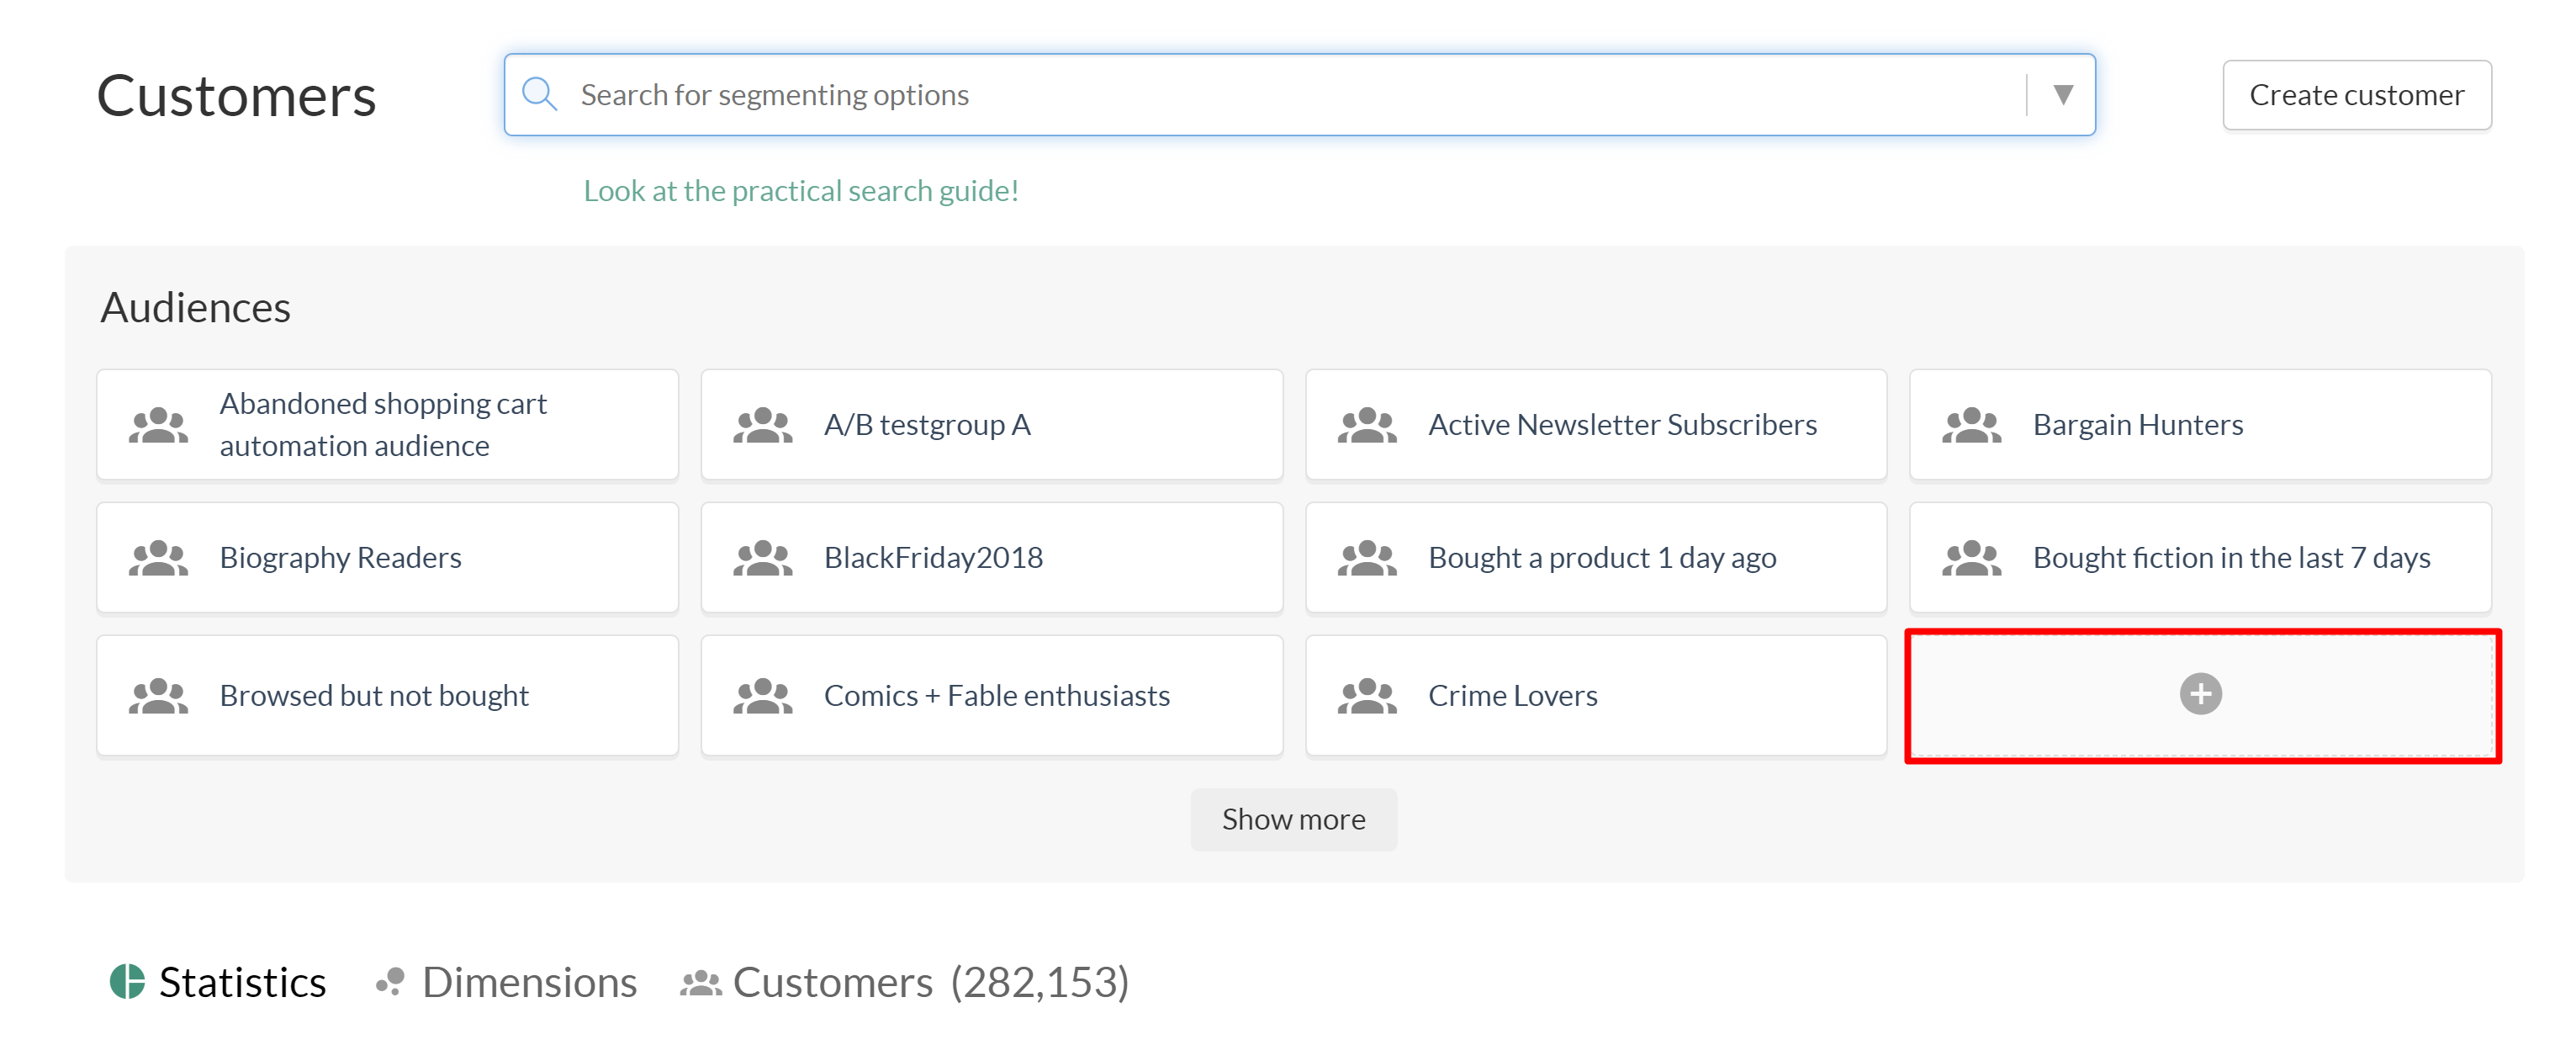Focus the segmenting options search field
This screenshot has height=1045, width=2576.
click(x=1290, y=94)
